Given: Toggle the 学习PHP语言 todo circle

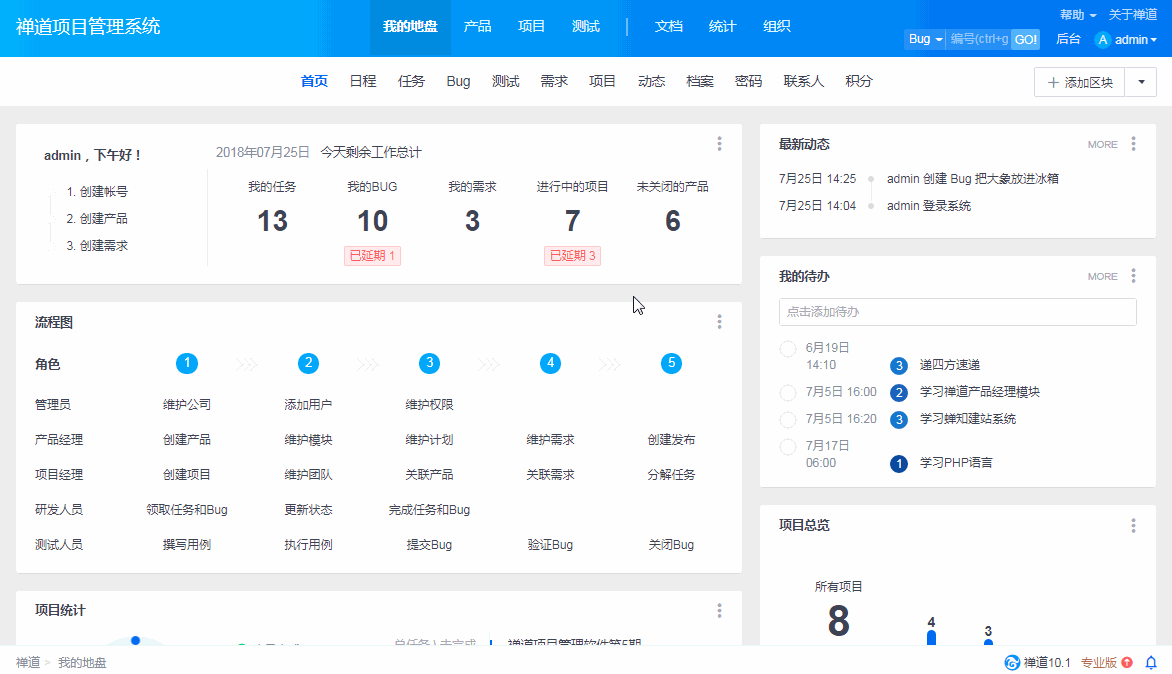Looking at the screenshot, I should (x=787, y=455).
